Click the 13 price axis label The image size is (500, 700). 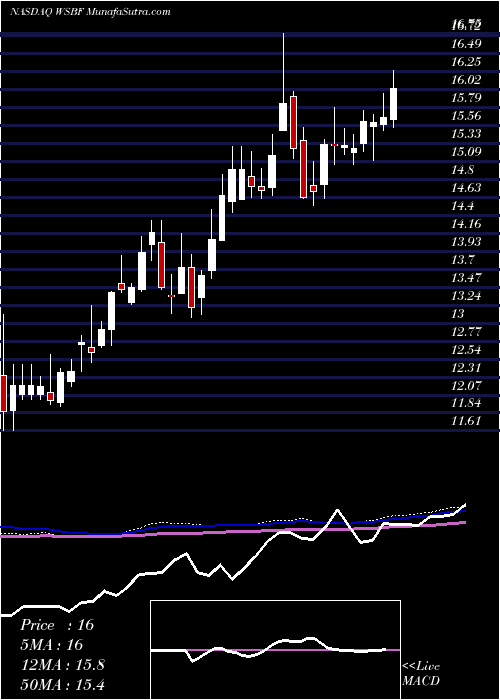(458, 314)
